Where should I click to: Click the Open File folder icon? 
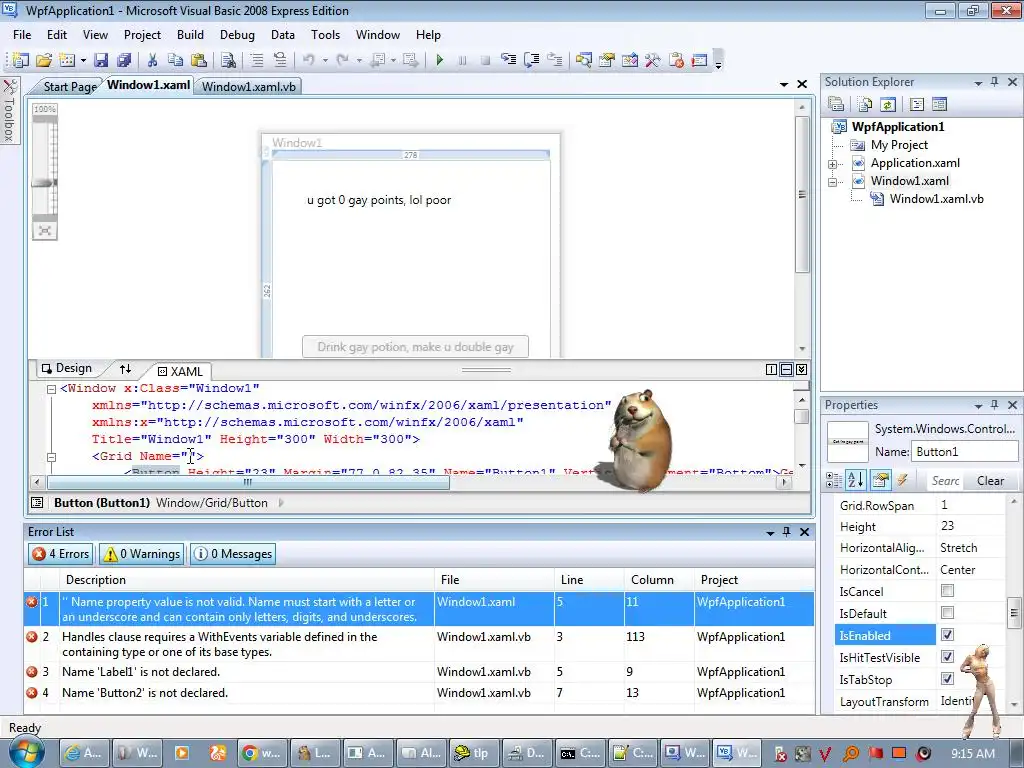click(x=44, y=60)
